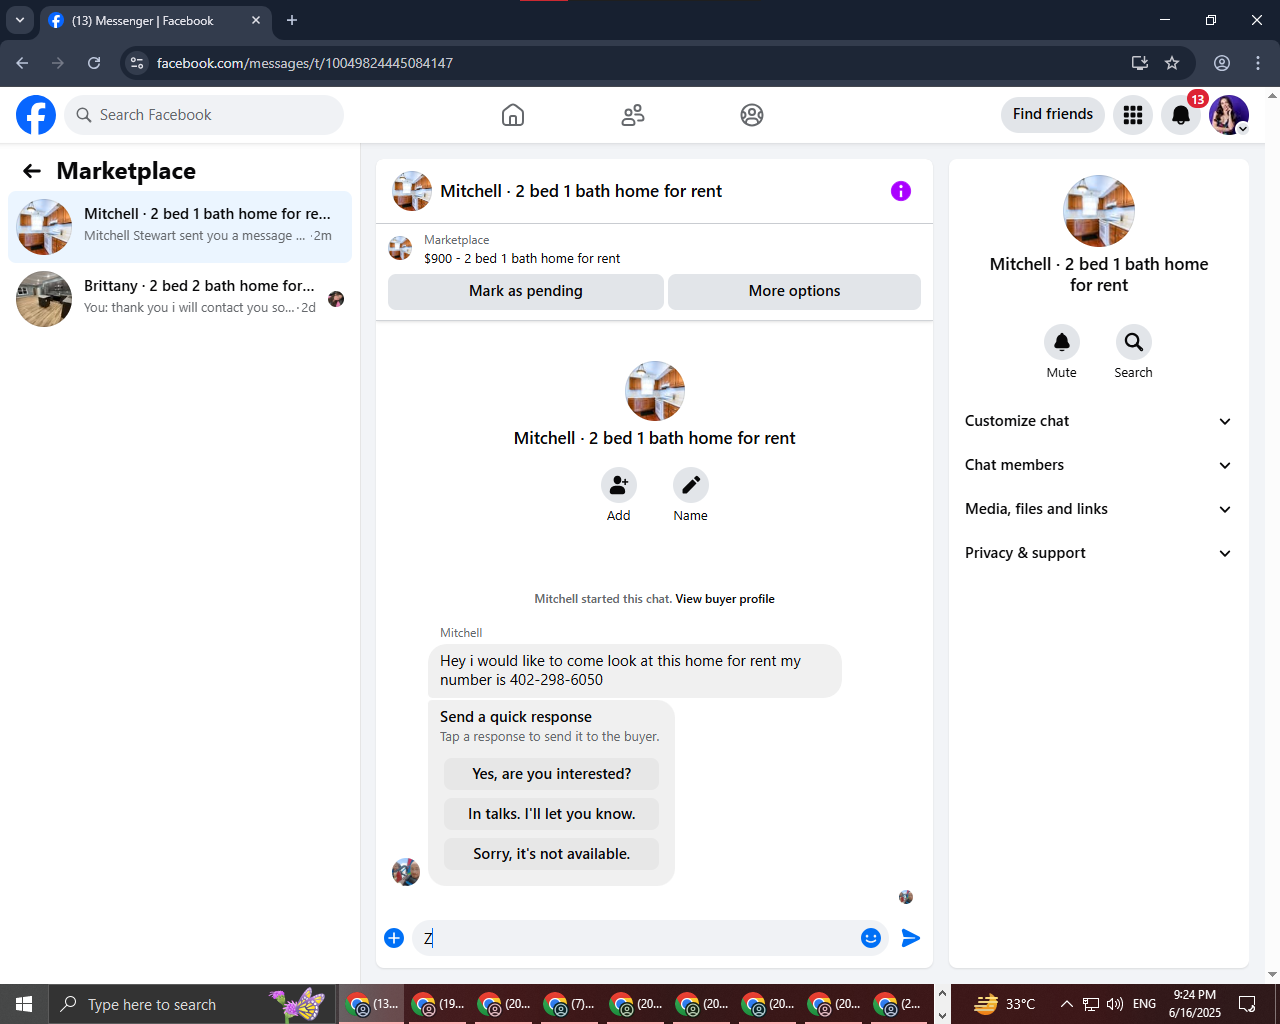Open the Windows notification center
This screenshot has width=1280, height=1024.
pyautogui.click(x=1248, y=1004)
